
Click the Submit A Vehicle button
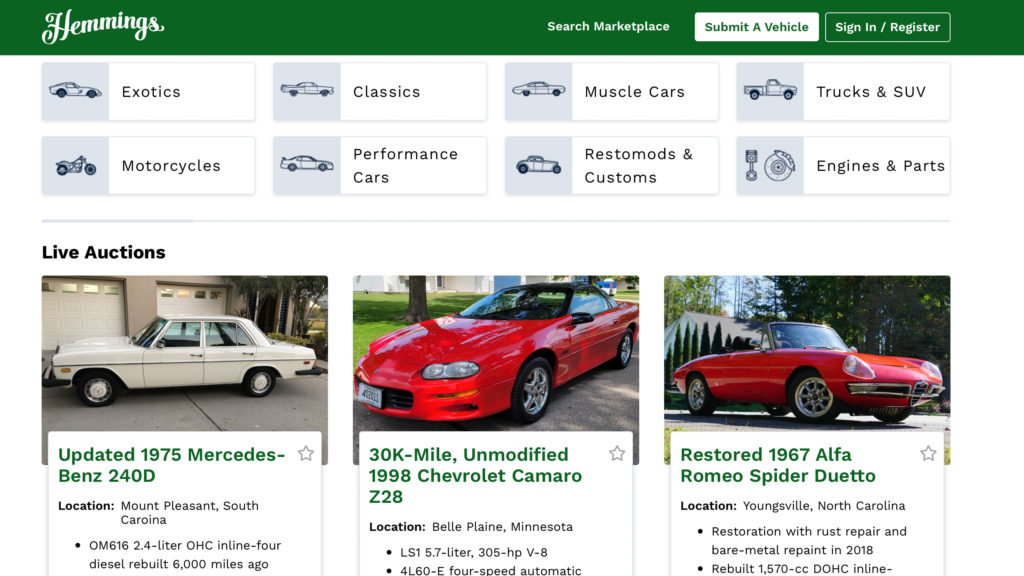click(x=757, y=26)
